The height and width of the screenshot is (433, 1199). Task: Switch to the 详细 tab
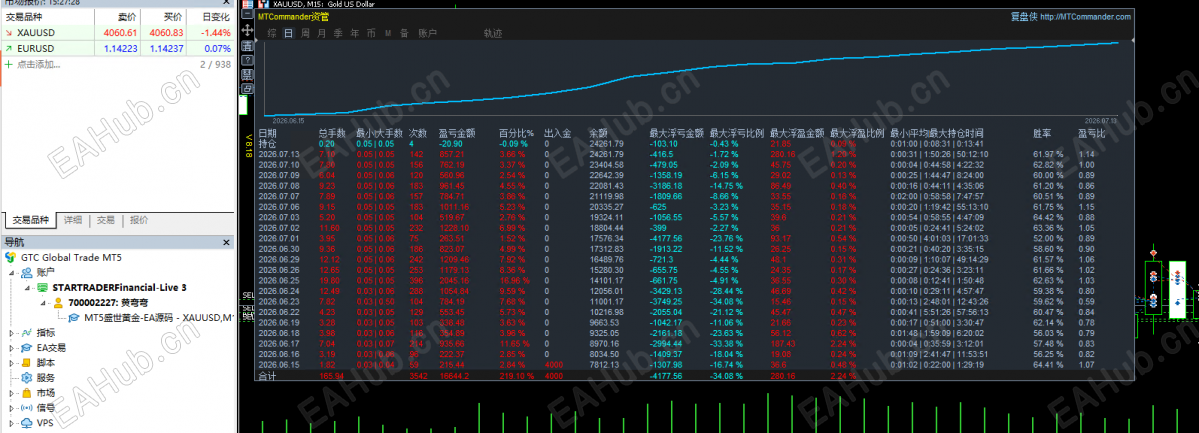click(74, 220)
